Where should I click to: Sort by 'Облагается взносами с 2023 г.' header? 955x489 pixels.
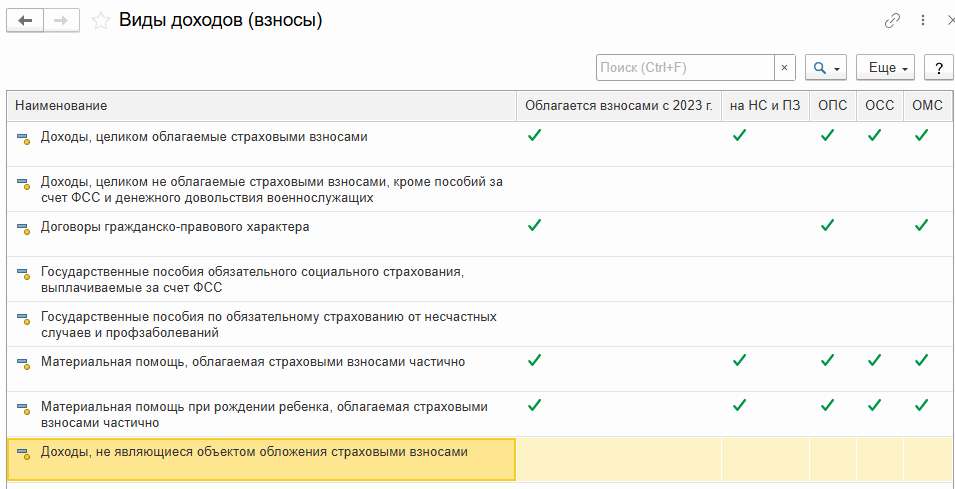tap(619, 105)
